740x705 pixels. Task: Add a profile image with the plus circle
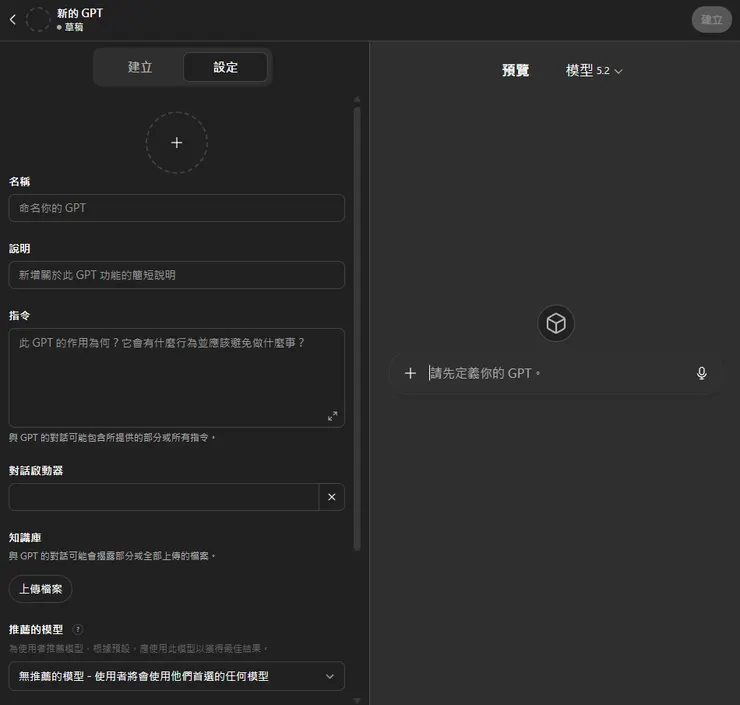tap(177, 143)
